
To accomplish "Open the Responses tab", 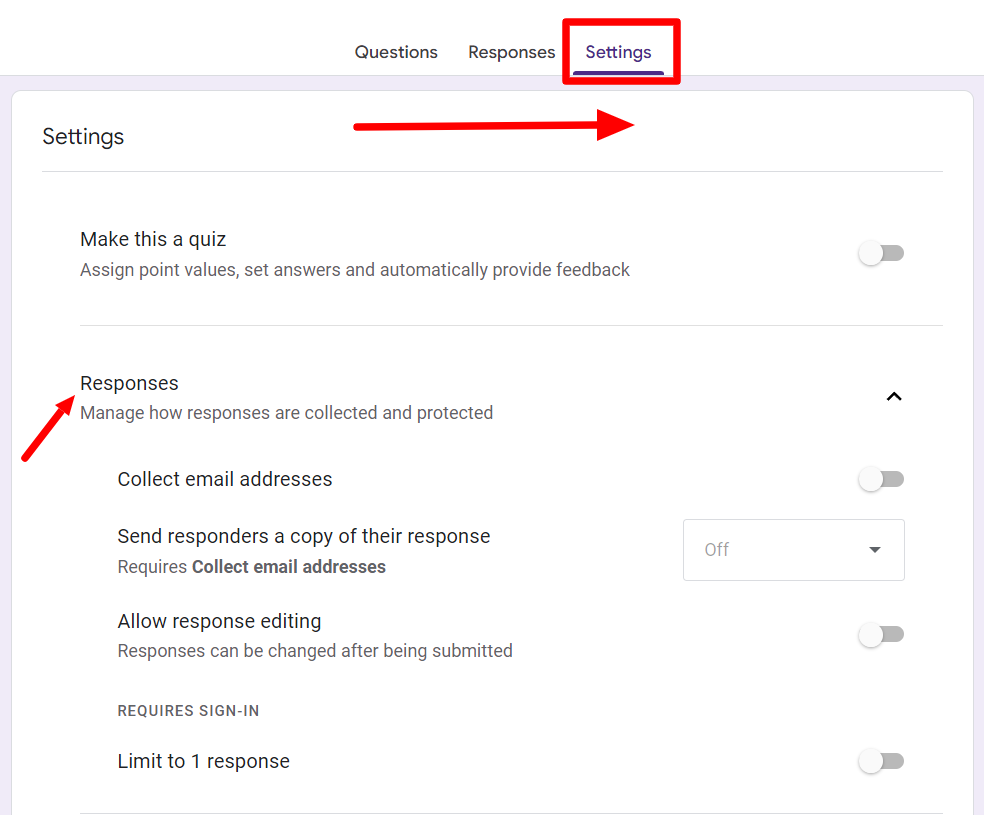I will click(x=511, y=52).
